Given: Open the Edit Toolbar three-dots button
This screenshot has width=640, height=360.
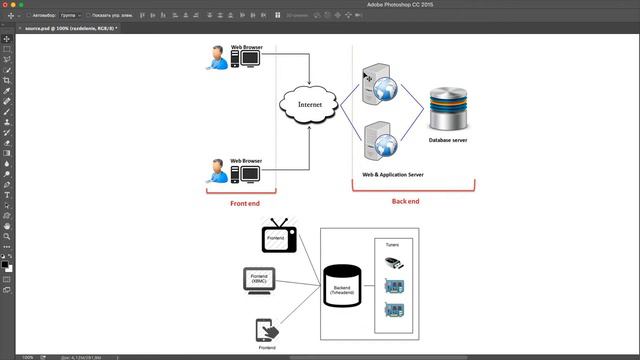Looking at the screenshot, I should (x=7, y=247).
